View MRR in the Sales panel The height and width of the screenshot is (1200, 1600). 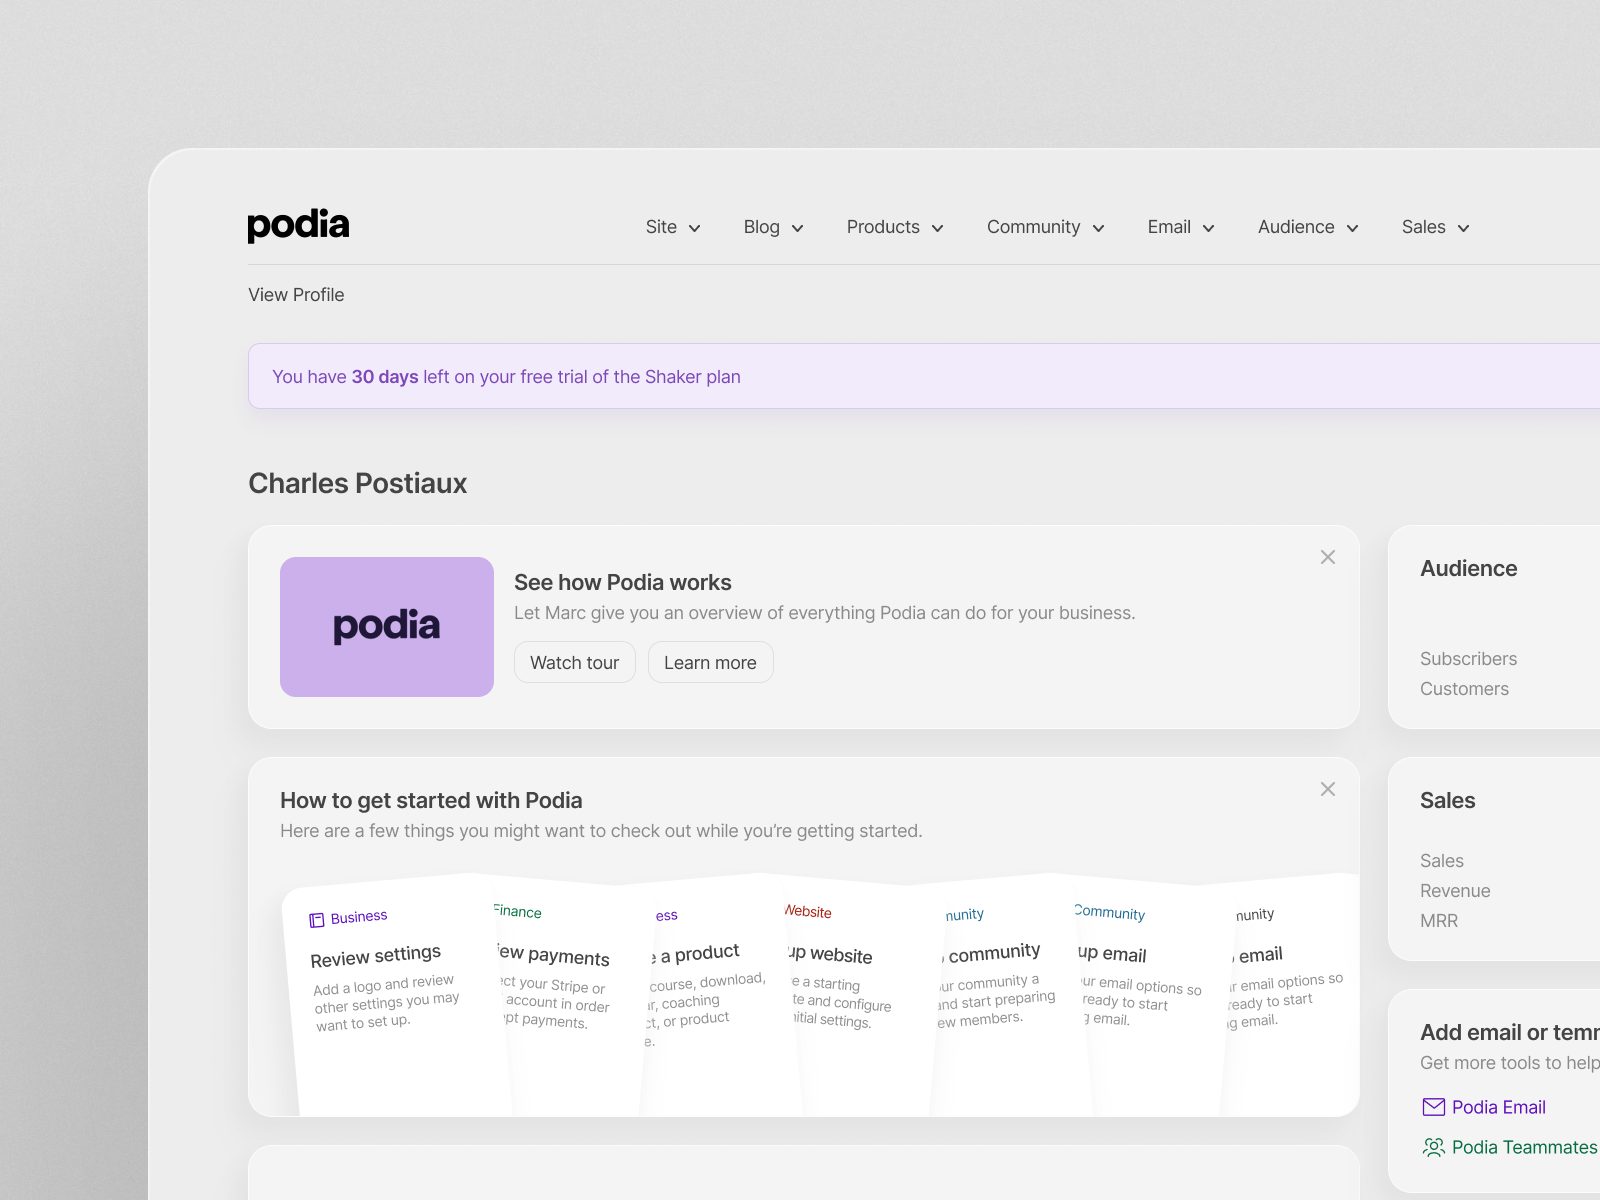(x=1439, y=920)
